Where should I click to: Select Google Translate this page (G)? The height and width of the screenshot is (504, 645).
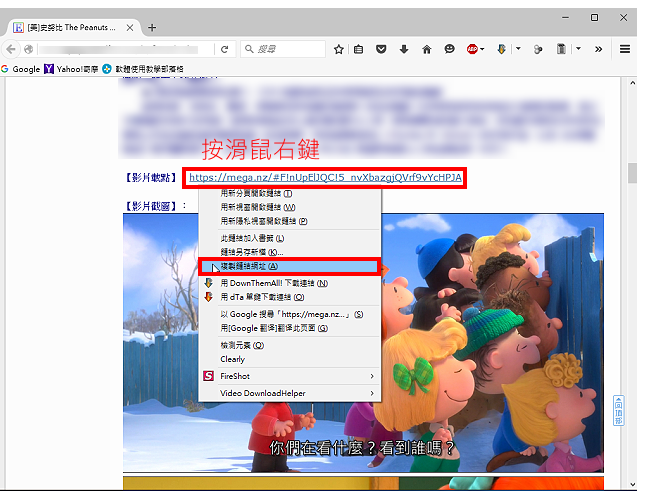click(290, 328)
